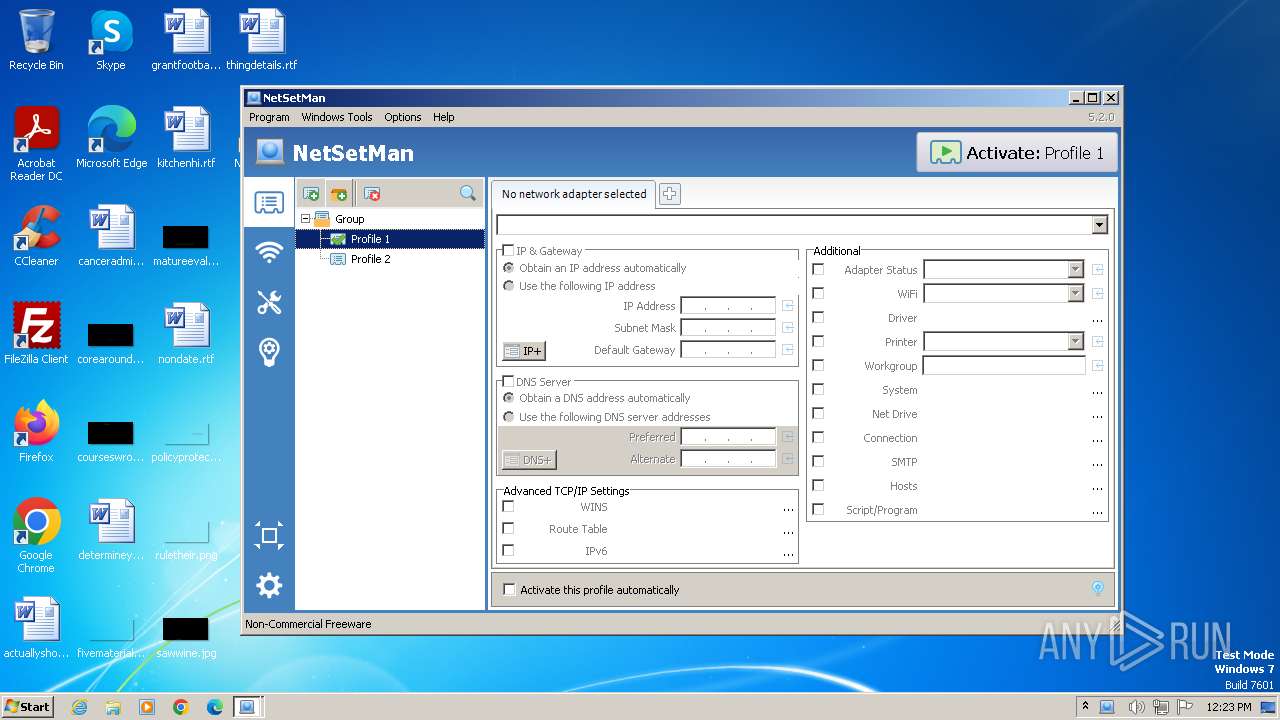This screenshot has width=1280, height=720.
Task: Get current Printer via arrow icon
Action: point(1097,342)
